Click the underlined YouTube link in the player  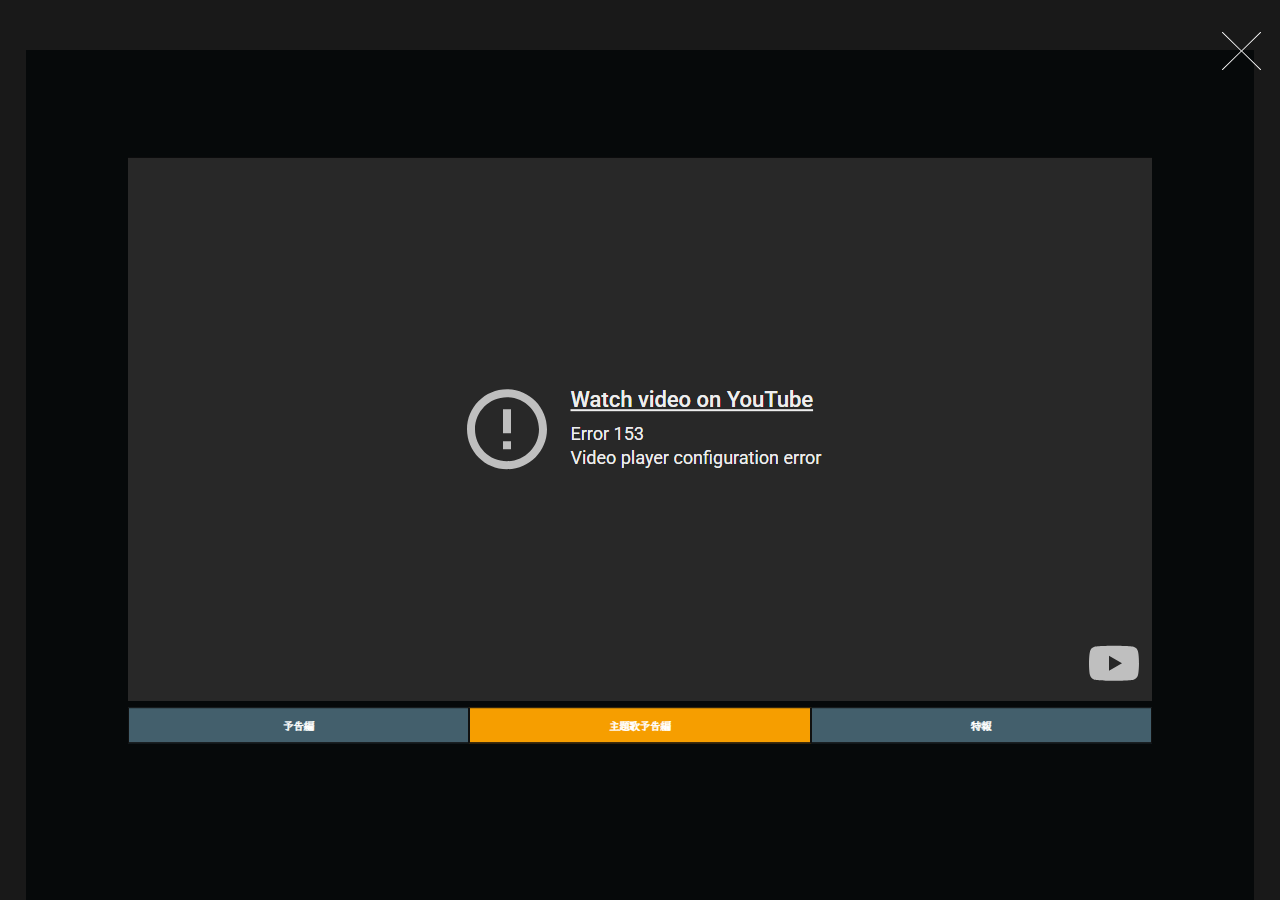pos(691,399)
